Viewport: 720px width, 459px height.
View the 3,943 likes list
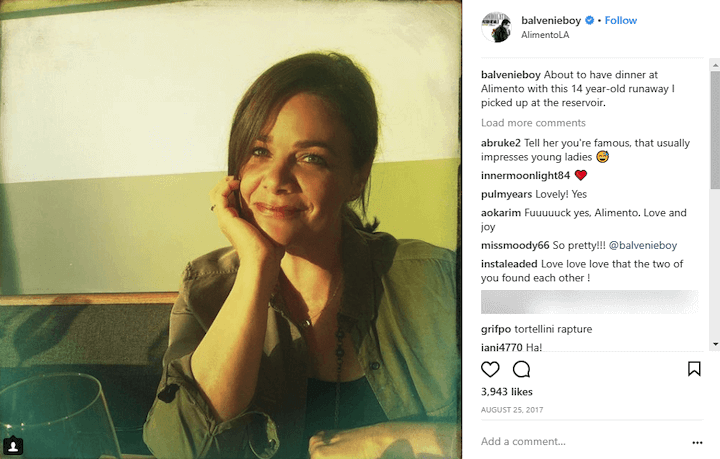pos(506,392)
